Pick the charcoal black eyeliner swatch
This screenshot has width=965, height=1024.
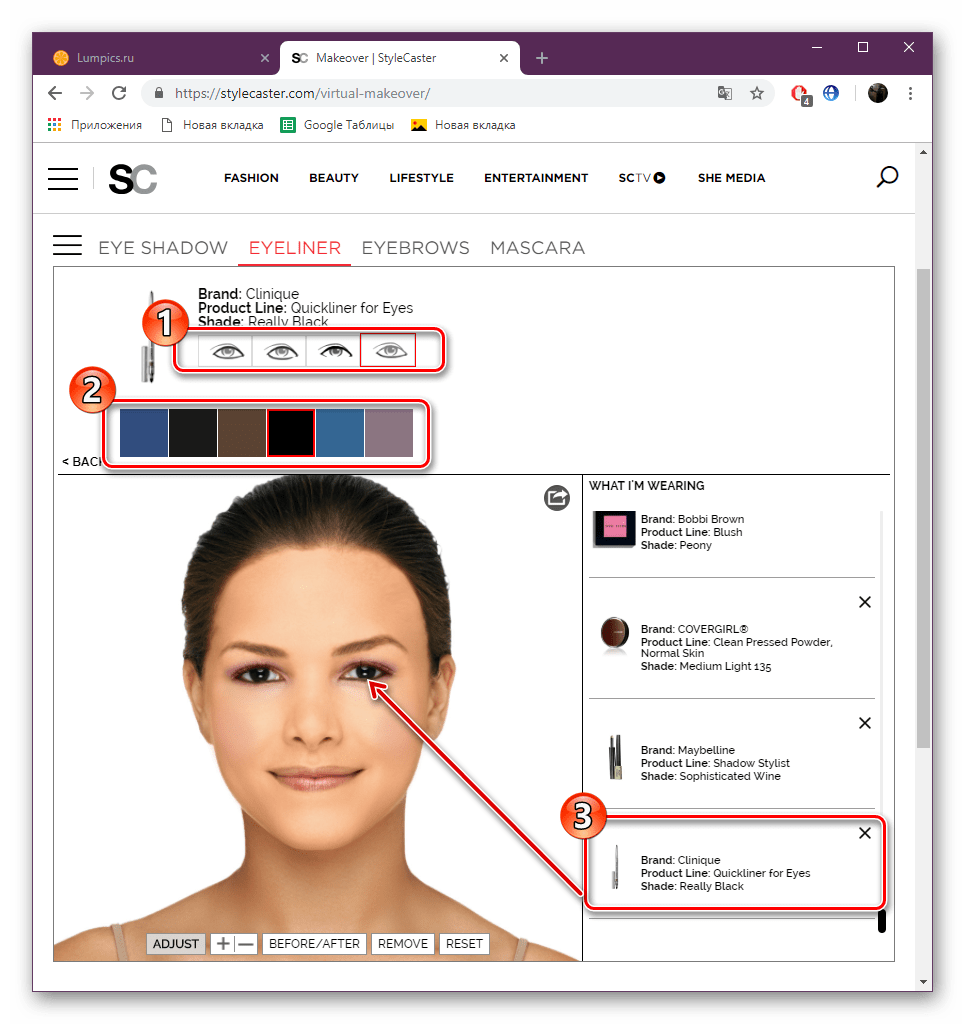click(193, 433)
